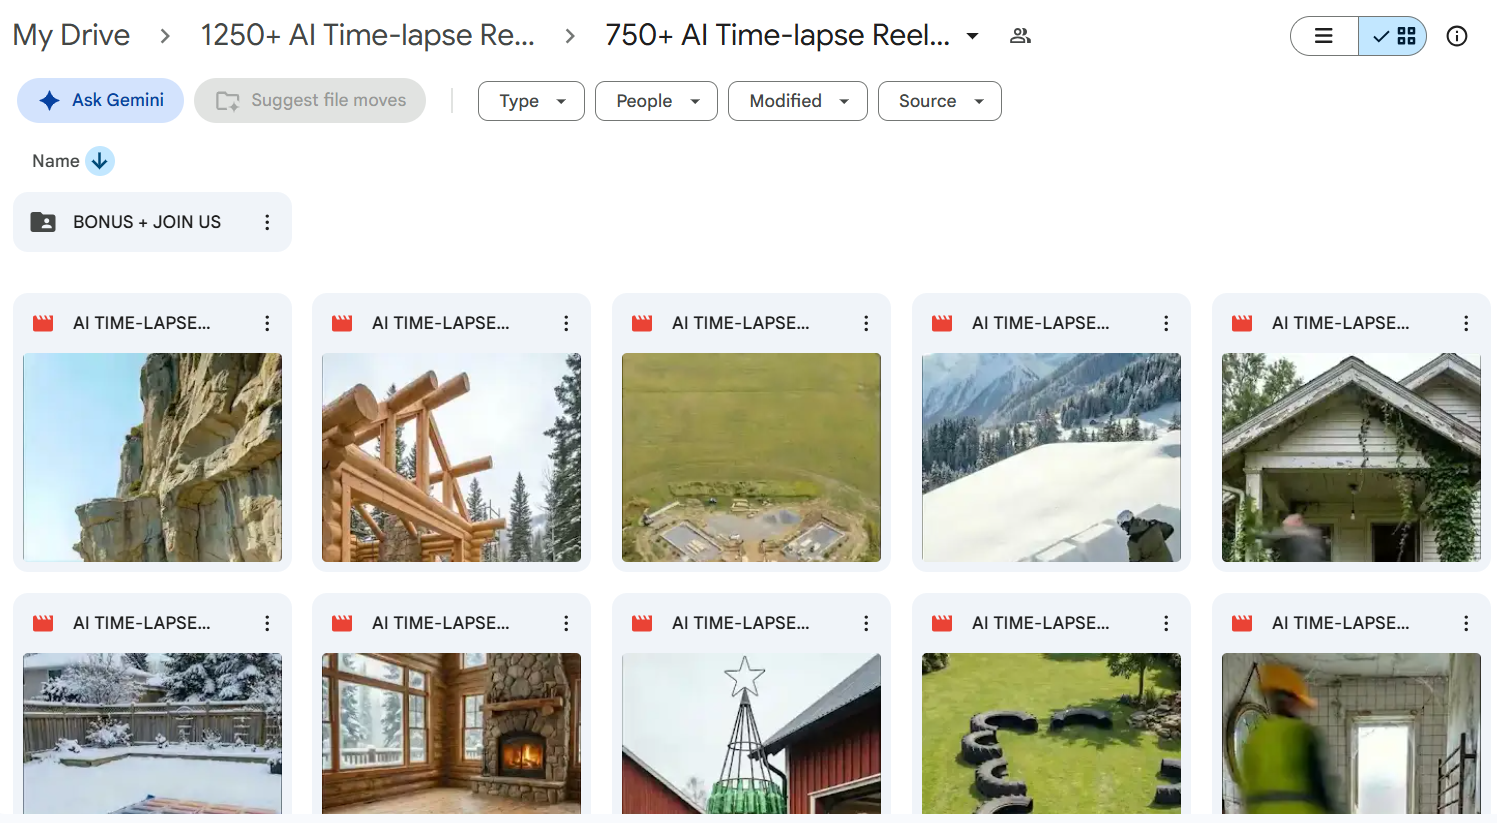Open the abandoned white house video thumbnail
The image size is (1497, 823).
1351,457
